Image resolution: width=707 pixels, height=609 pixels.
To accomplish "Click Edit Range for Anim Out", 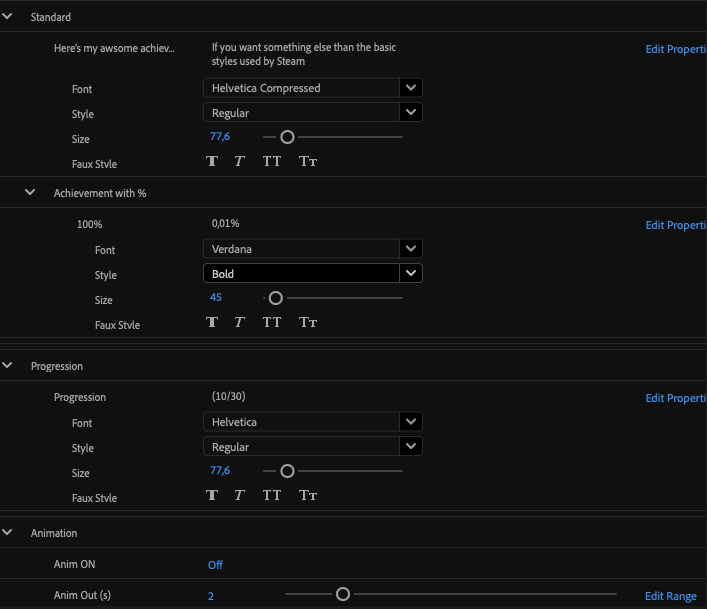I will 670,596.
